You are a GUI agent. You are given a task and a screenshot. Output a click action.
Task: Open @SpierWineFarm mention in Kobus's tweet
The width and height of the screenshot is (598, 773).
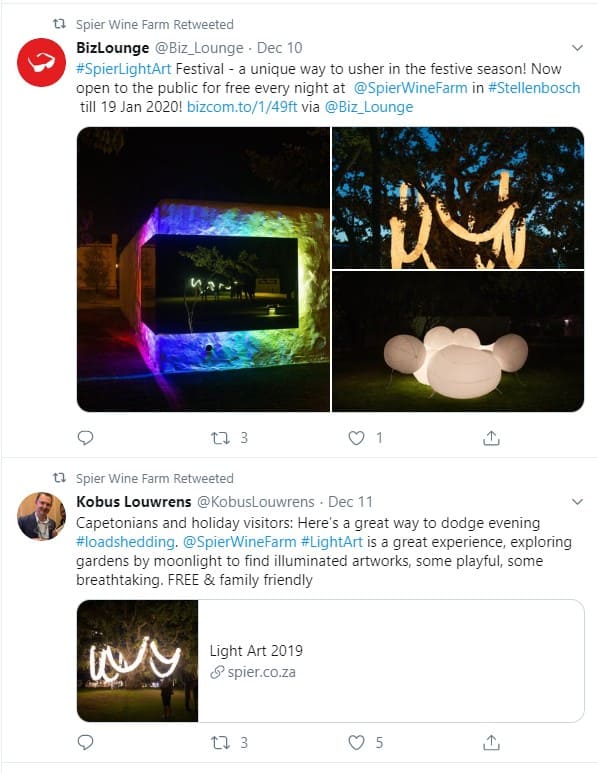[x=240, y=542]
